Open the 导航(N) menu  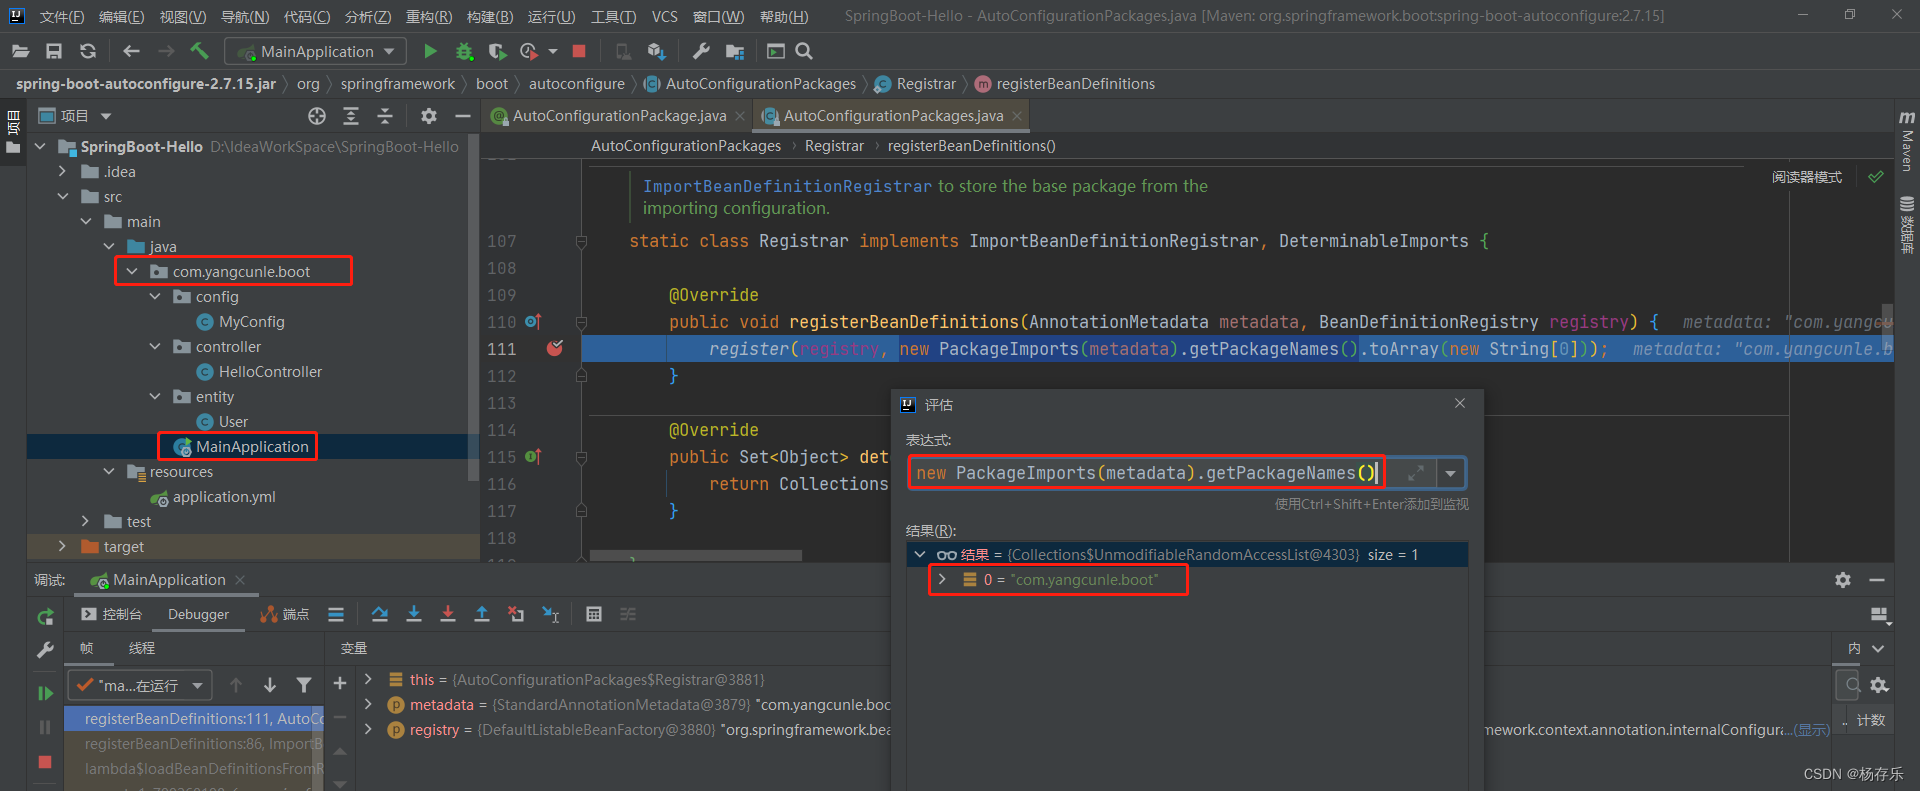(245, 16)
